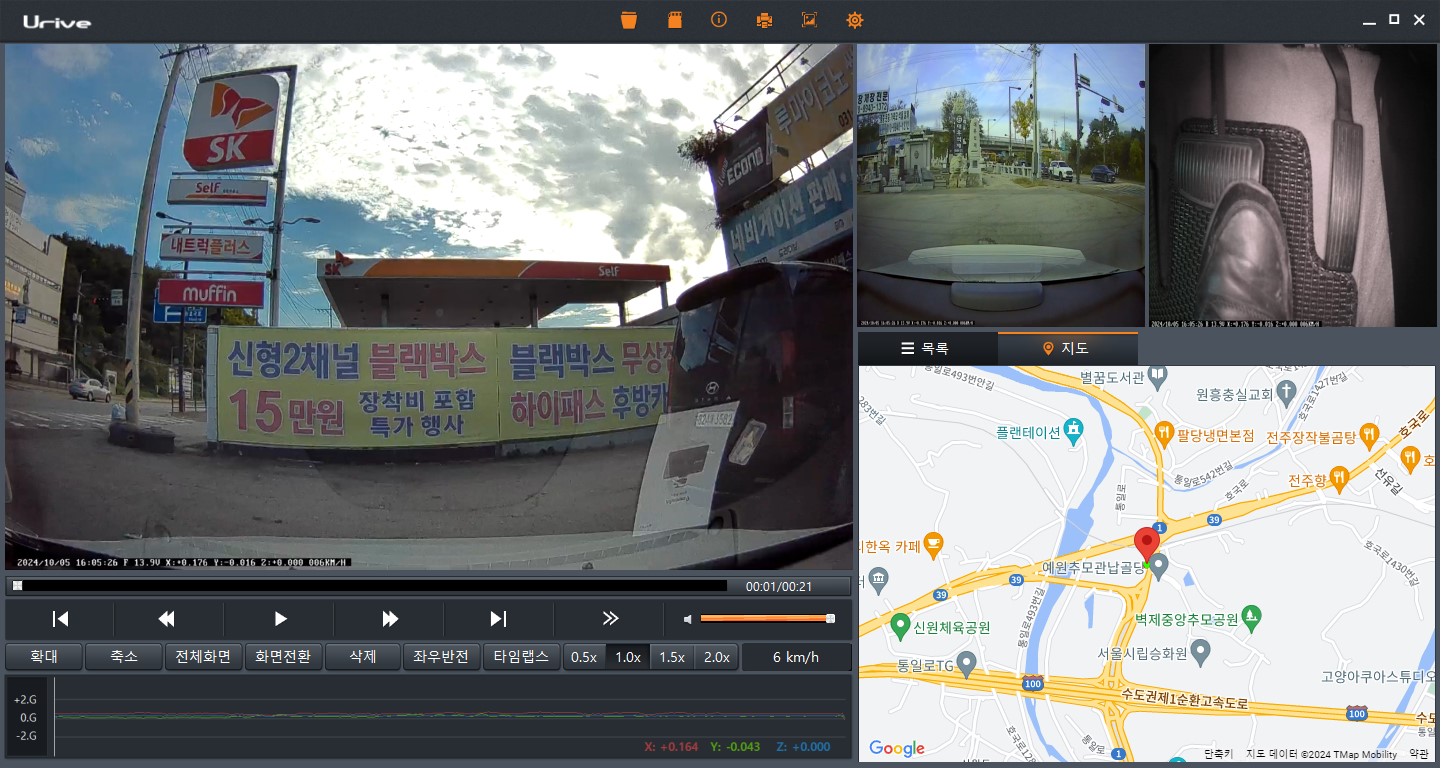Click the SD card icon
Image resolution: width=1441 pixels, height=768 pixels.
[x=674, y=20]
